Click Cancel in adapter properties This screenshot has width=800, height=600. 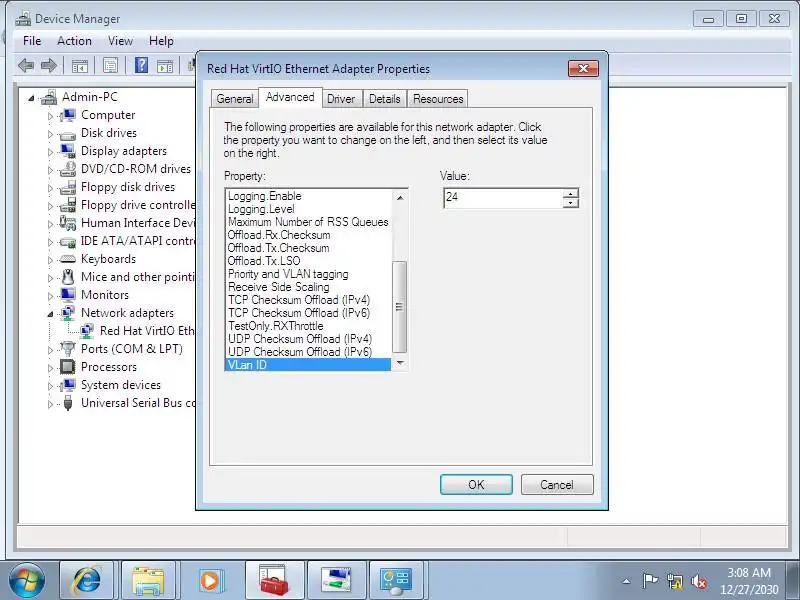point(557,484)
